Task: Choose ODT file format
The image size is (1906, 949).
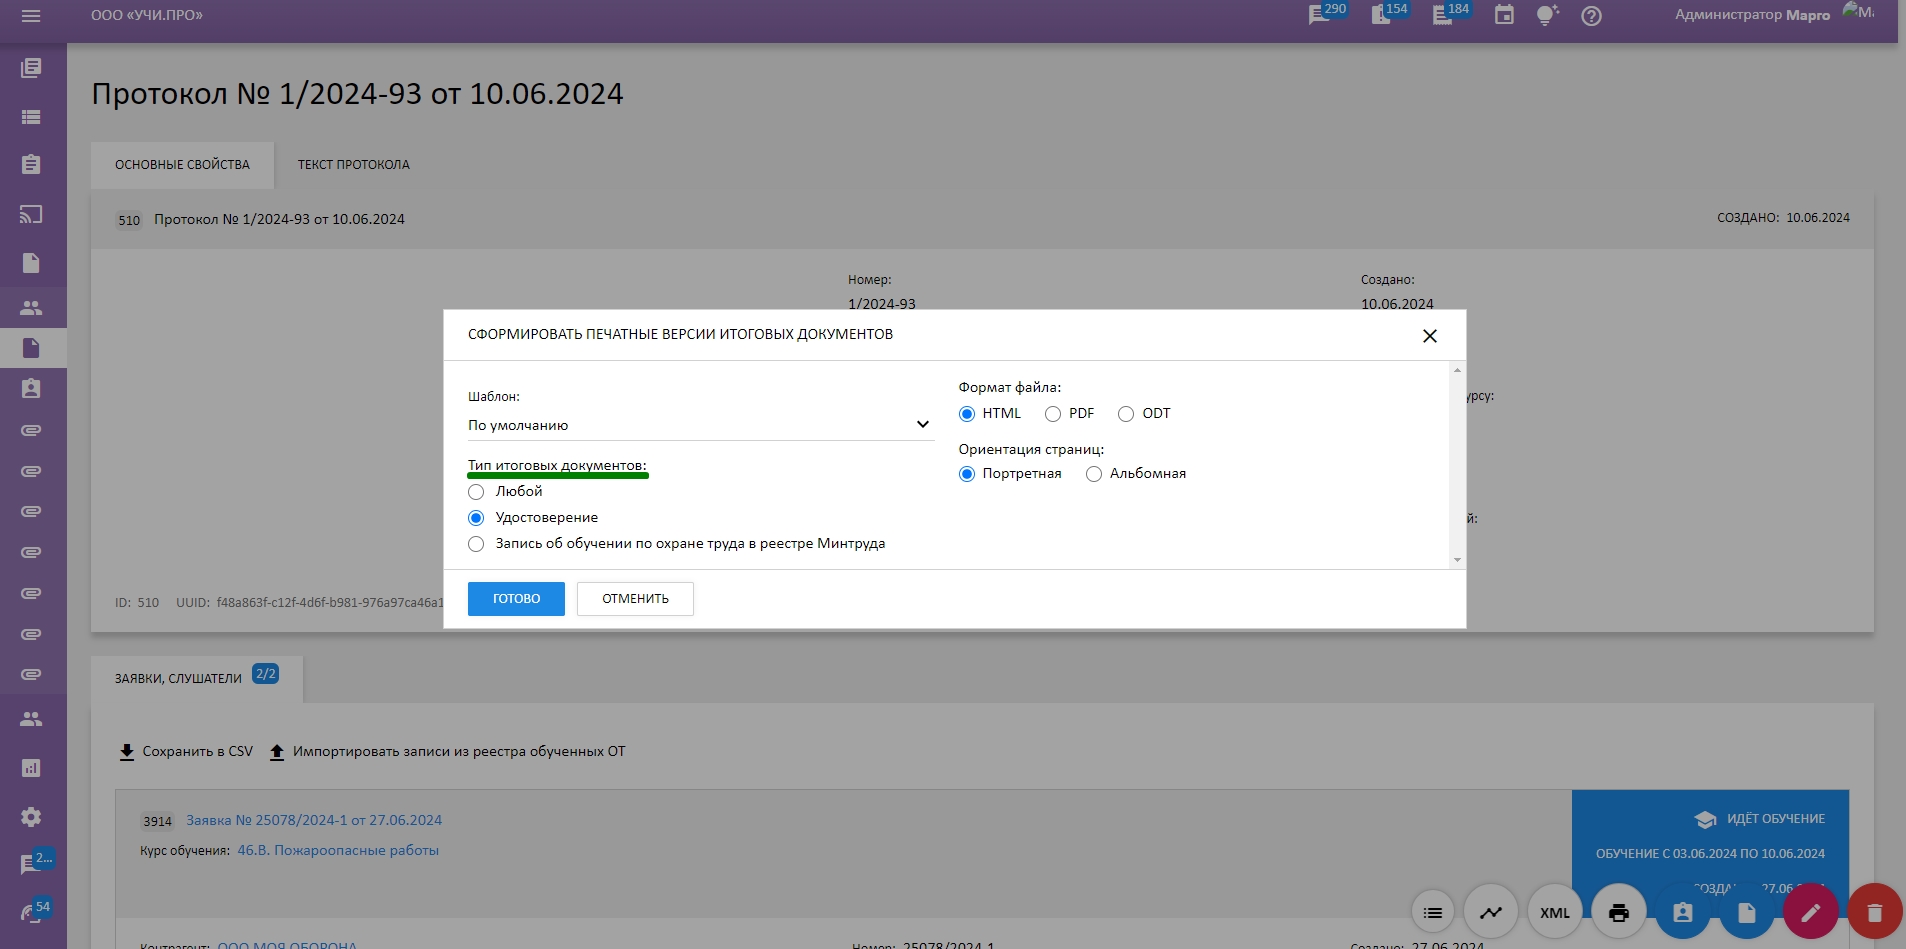Action: tap(1126, 414)
